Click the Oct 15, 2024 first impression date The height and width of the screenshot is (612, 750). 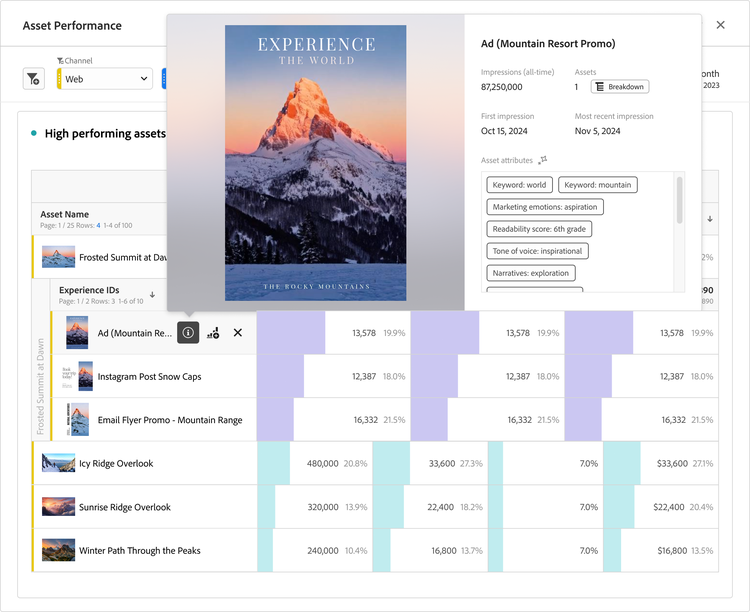coord(504,131)
